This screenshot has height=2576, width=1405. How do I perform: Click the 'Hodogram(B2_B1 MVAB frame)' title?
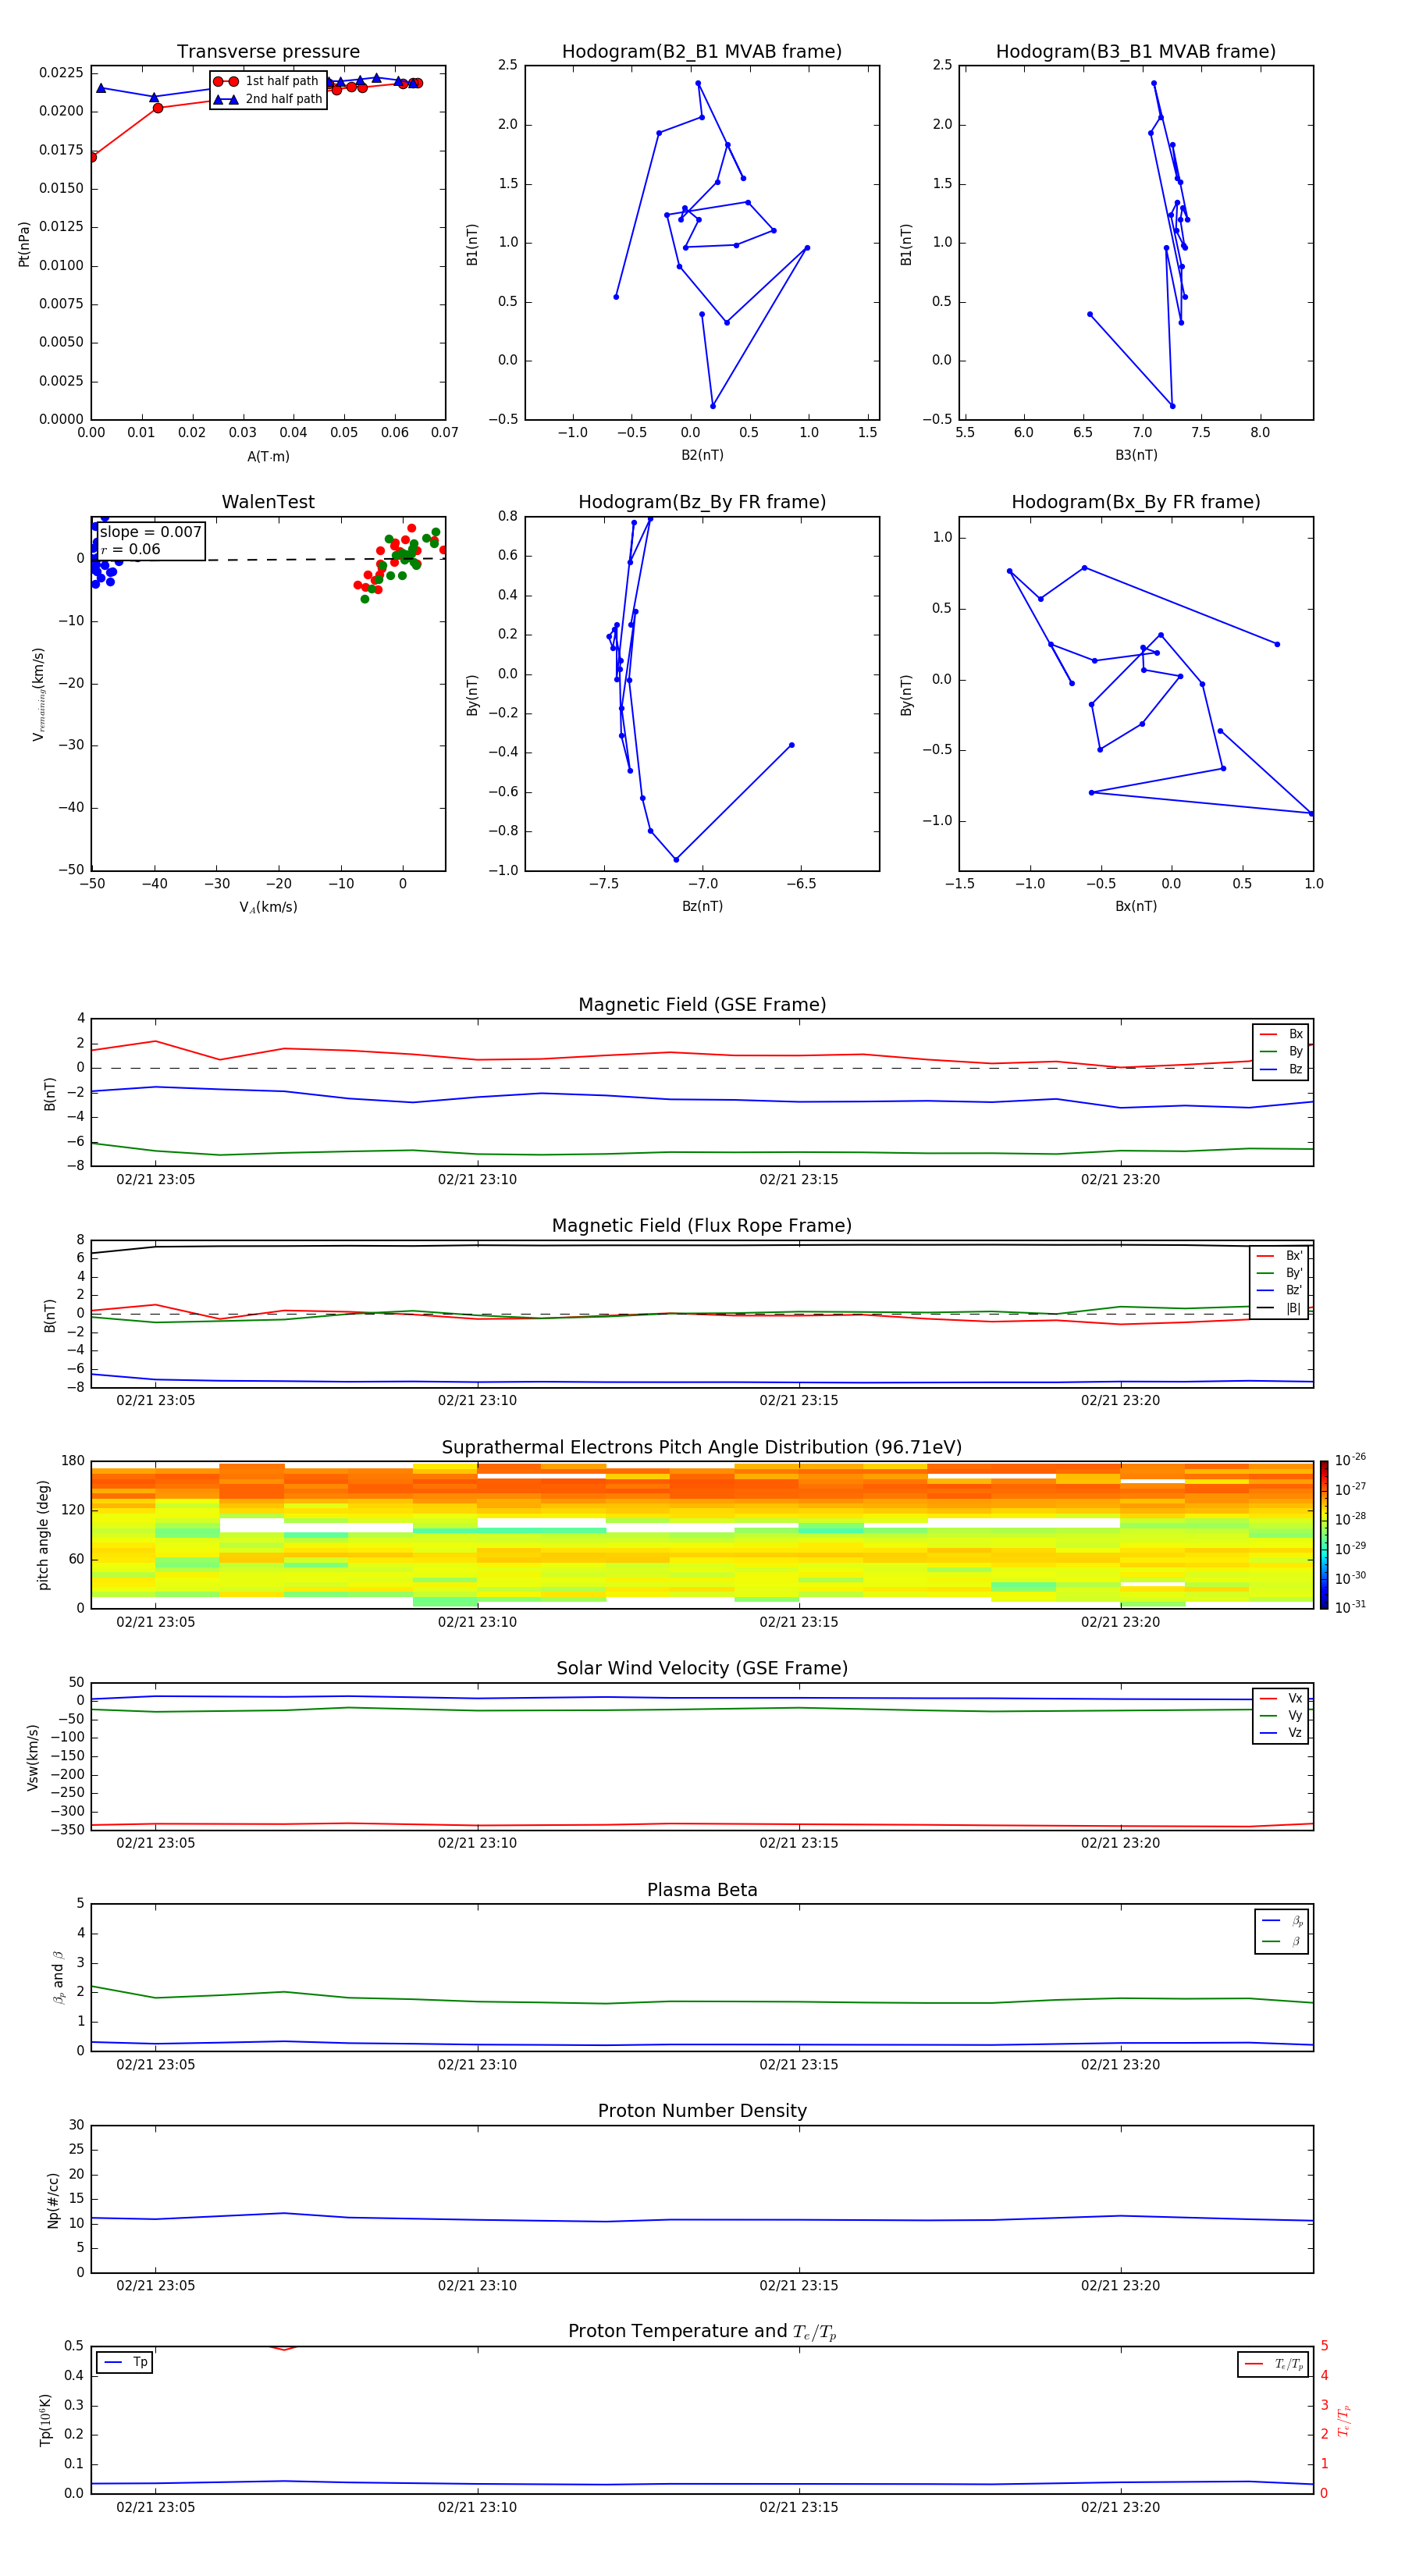[x=702, y=51]
